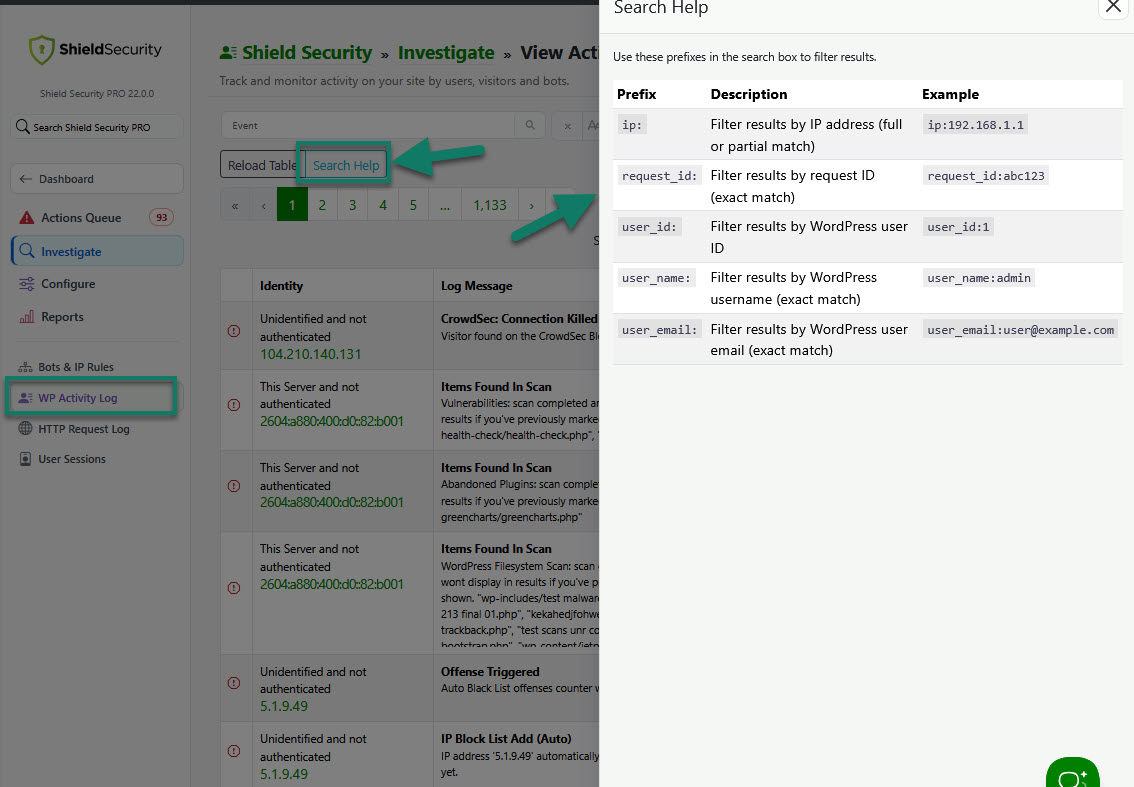Click the Bots & IP Rules network icon
This screenshot has height=787, width=1134.
[x=25, y=367]
